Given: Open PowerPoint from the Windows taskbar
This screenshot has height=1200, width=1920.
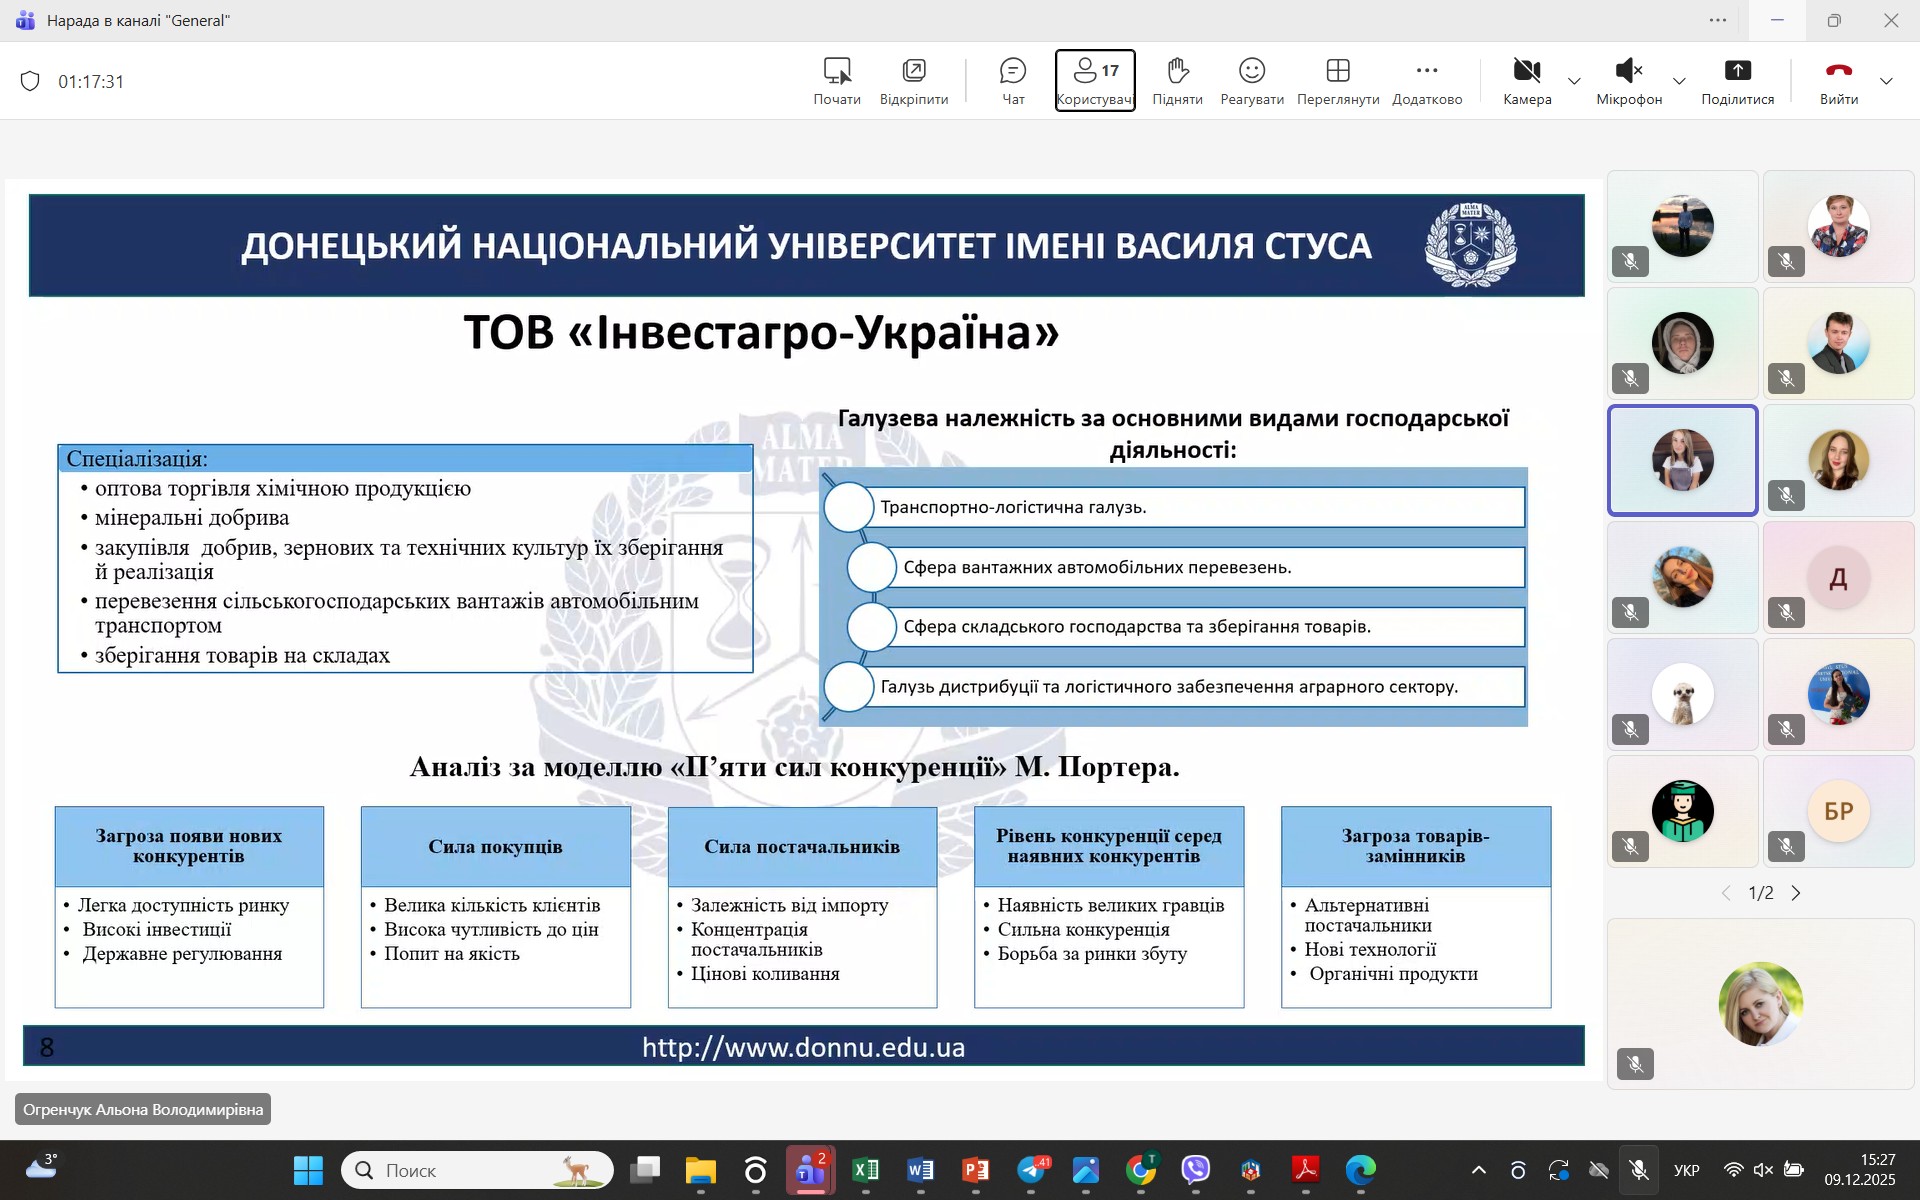Looking at the screenshot, I should point(975,1170).
